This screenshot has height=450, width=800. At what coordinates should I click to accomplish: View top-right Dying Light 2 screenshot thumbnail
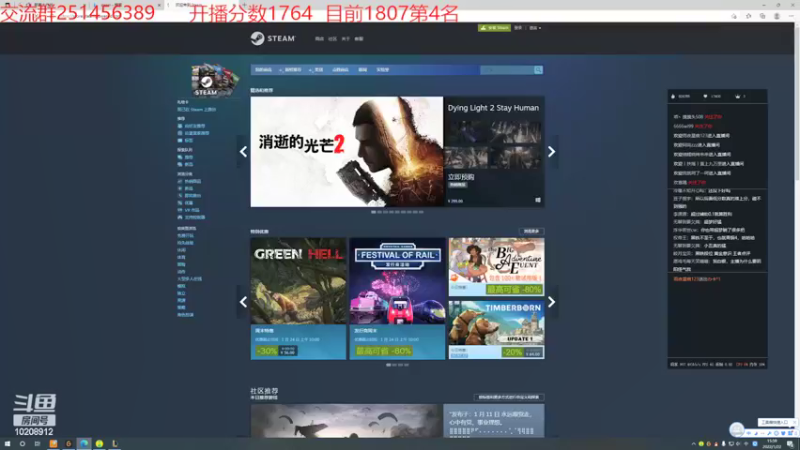coord(517,131)
